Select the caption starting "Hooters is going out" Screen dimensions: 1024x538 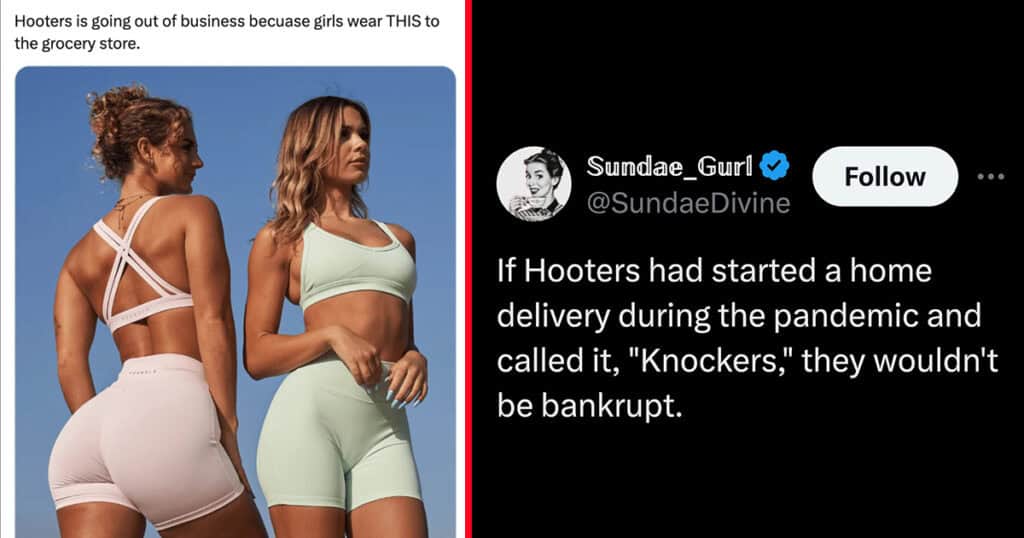(x=227, y=33)
